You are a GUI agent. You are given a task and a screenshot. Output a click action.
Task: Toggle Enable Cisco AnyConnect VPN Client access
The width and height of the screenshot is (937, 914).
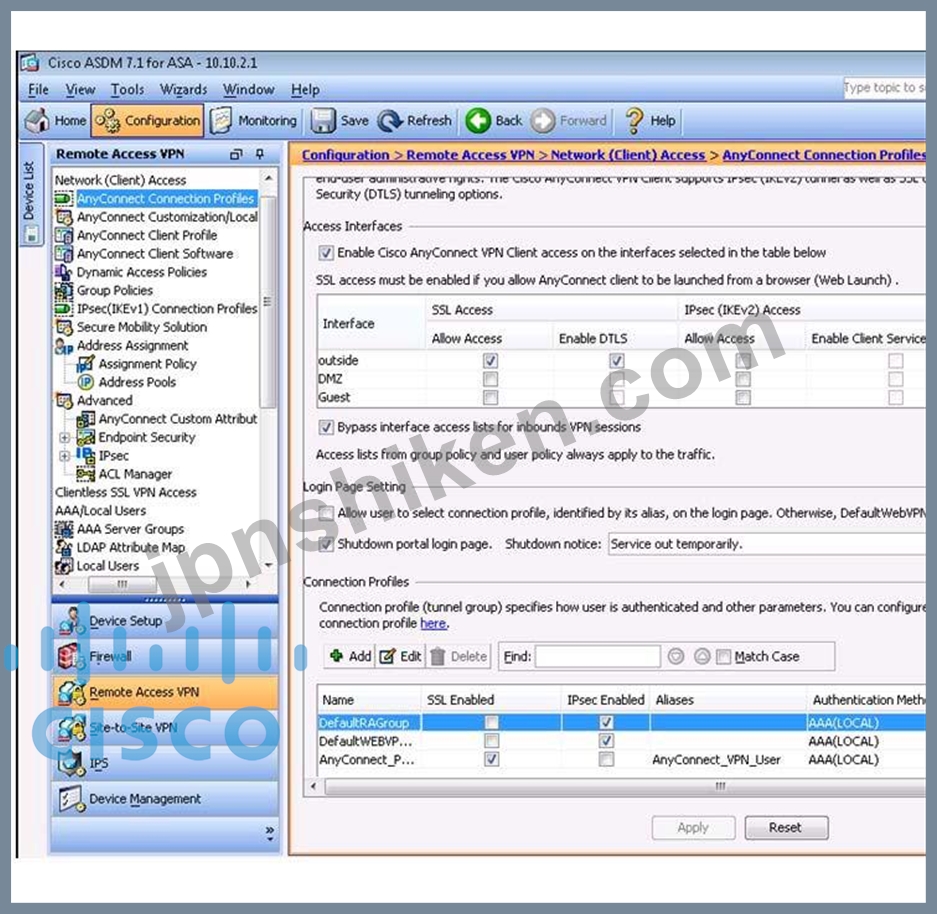click(326, 253)
